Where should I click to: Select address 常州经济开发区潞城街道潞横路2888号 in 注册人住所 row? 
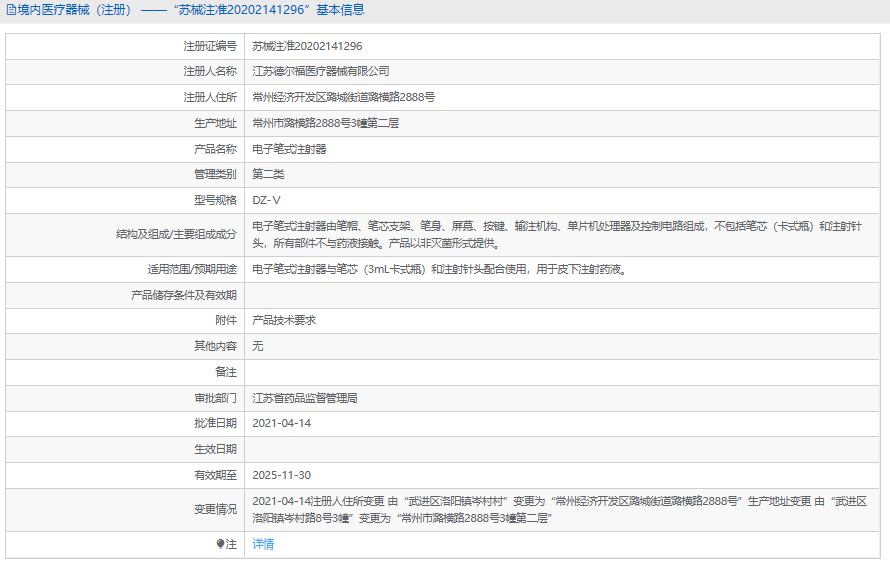pyautogui.click(x=343, y=97)
